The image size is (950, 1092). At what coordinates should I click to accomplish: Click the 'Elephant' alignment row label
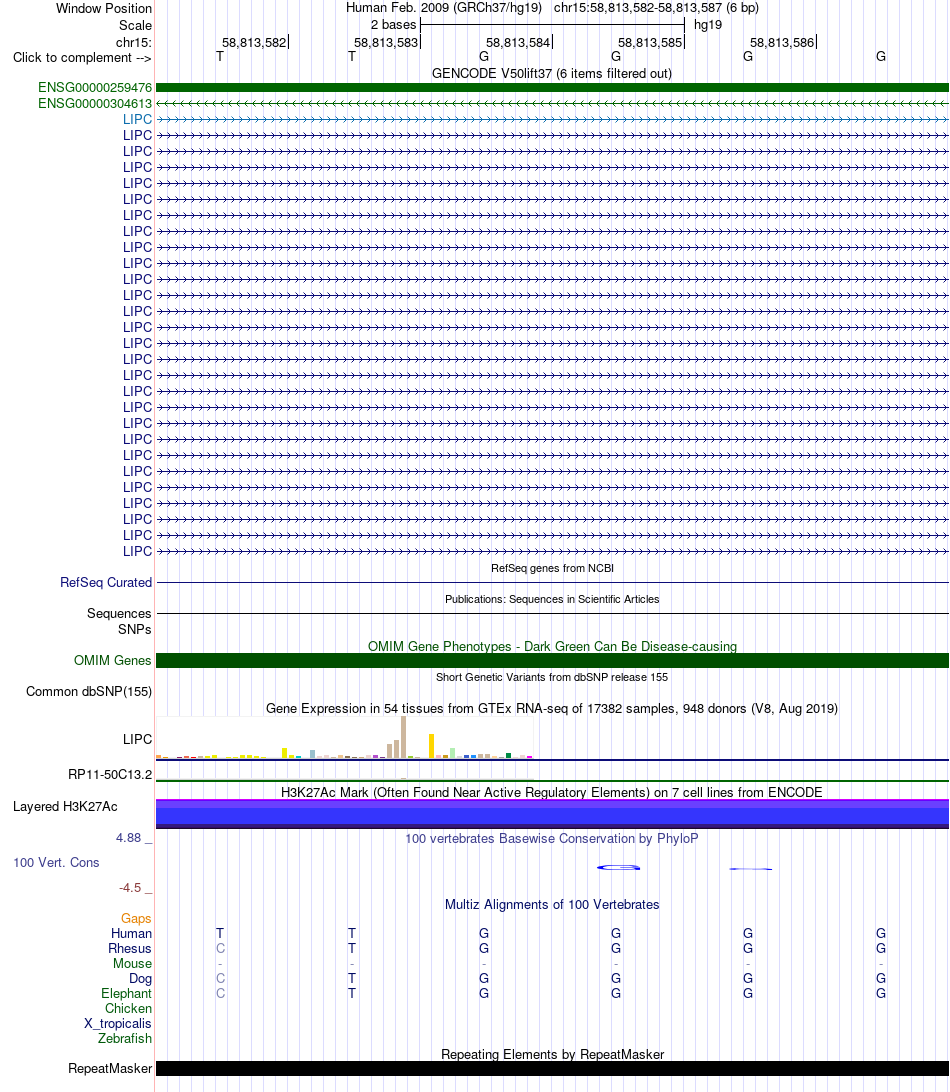click(x=126, y=993)
